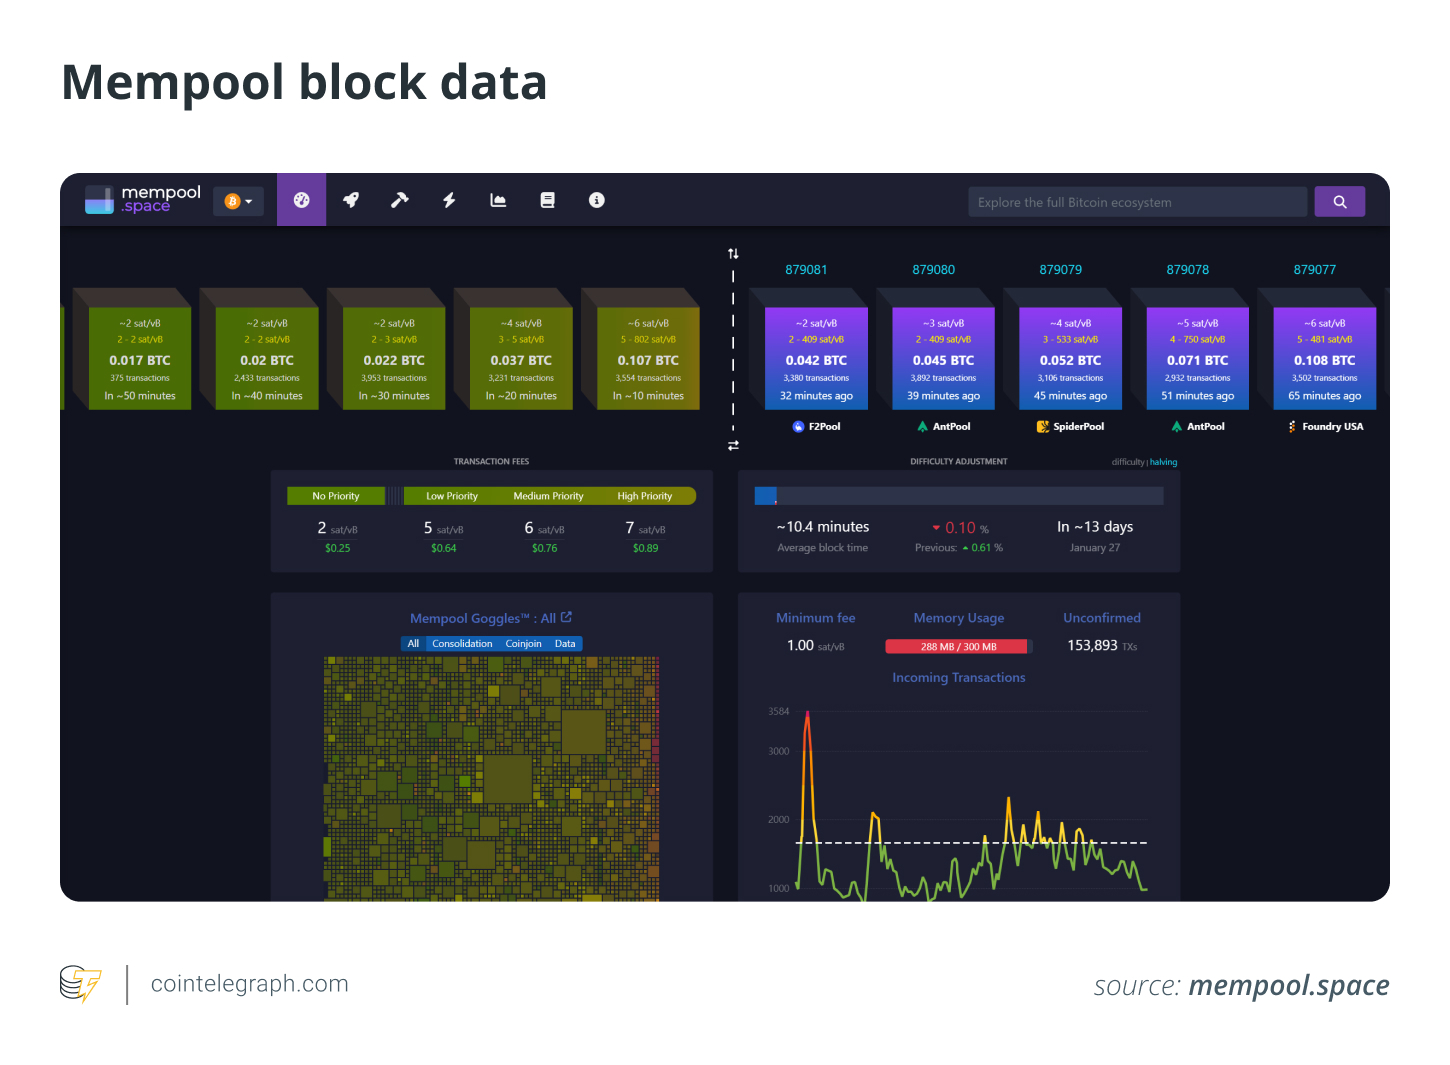
Task: Open the docs book icon
Action: click(x=547, y=200)
